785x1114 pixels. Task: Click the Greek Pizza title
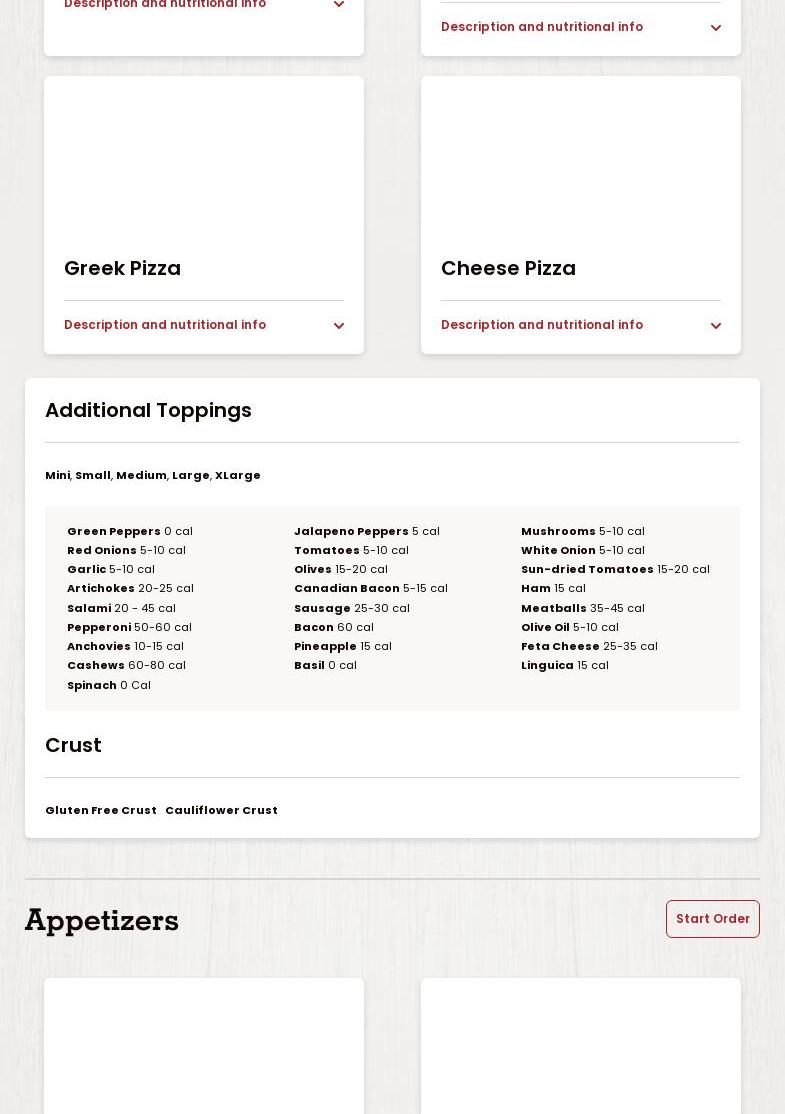click(122, 268)
